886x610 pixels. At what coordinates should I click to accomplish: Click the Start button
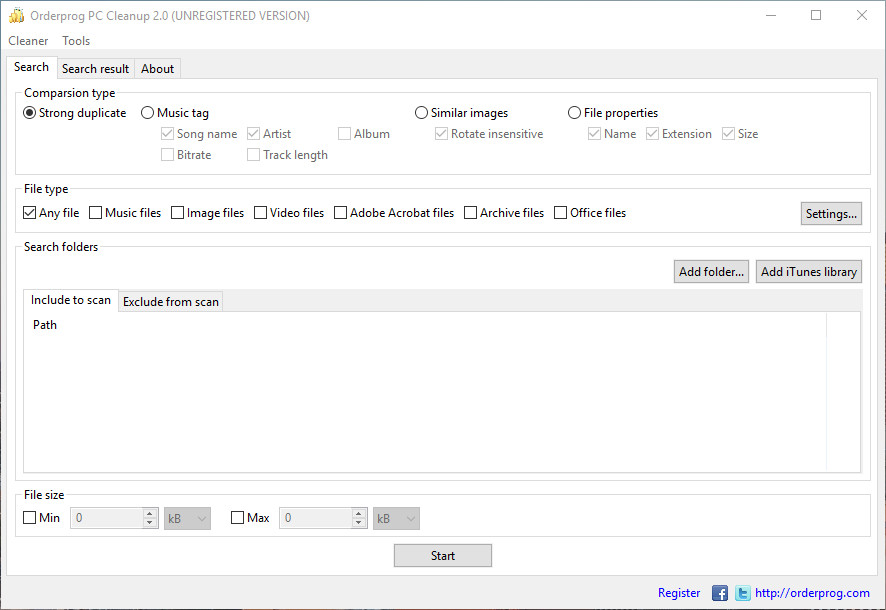coord(443,556)
